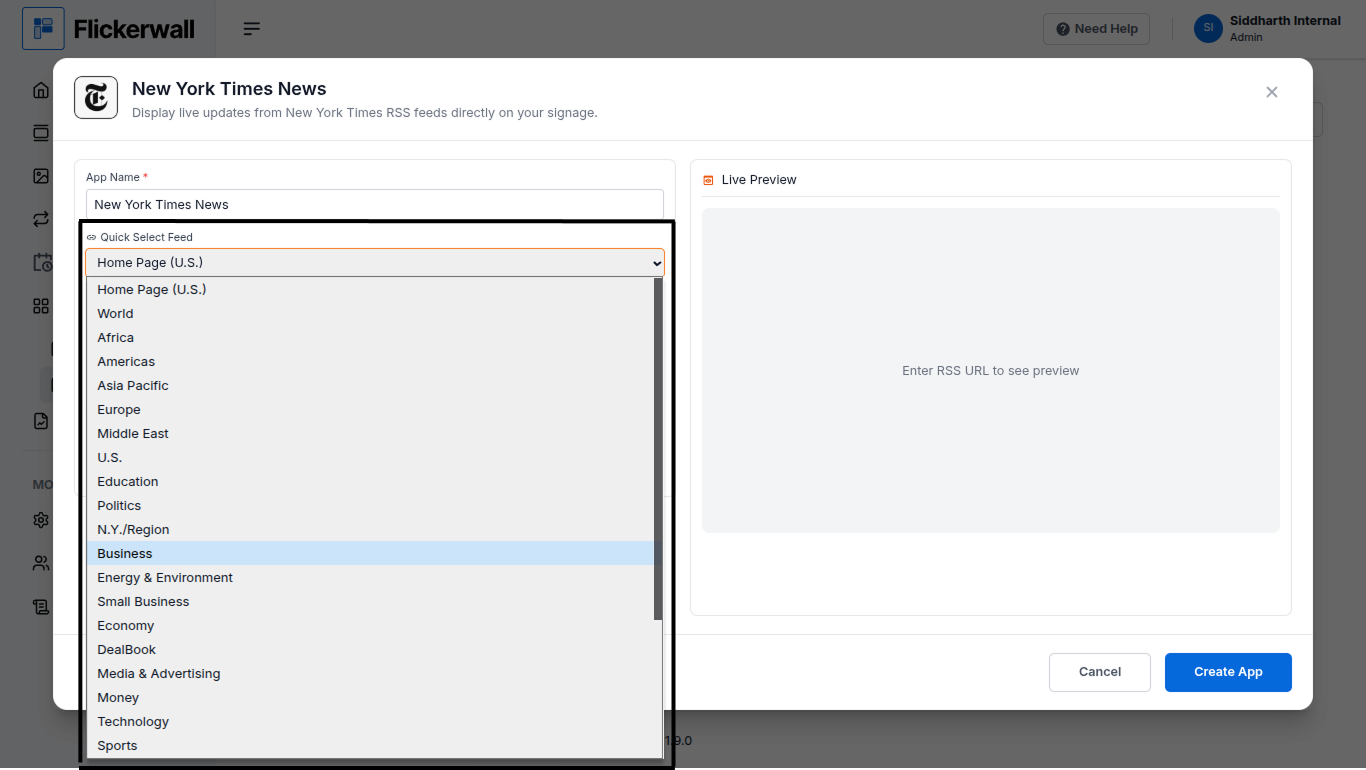Open the media image icon in sidebar

click(x=41, y=176)
